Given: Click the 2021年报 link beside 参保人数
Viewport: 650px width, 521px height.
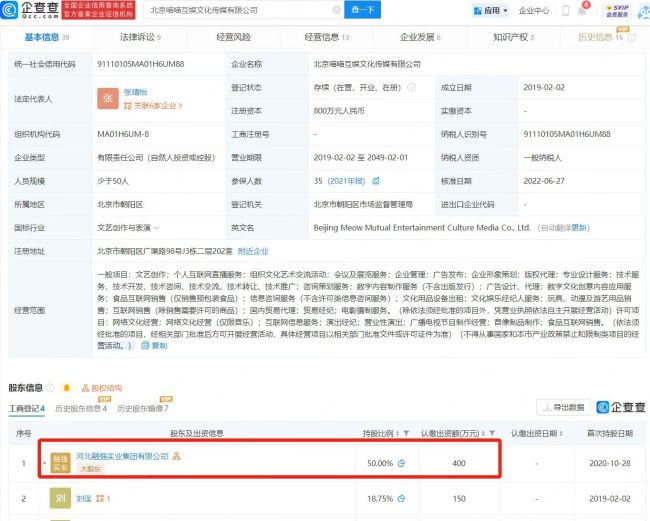Looking at the screenshot, I should tap(346, 181).
